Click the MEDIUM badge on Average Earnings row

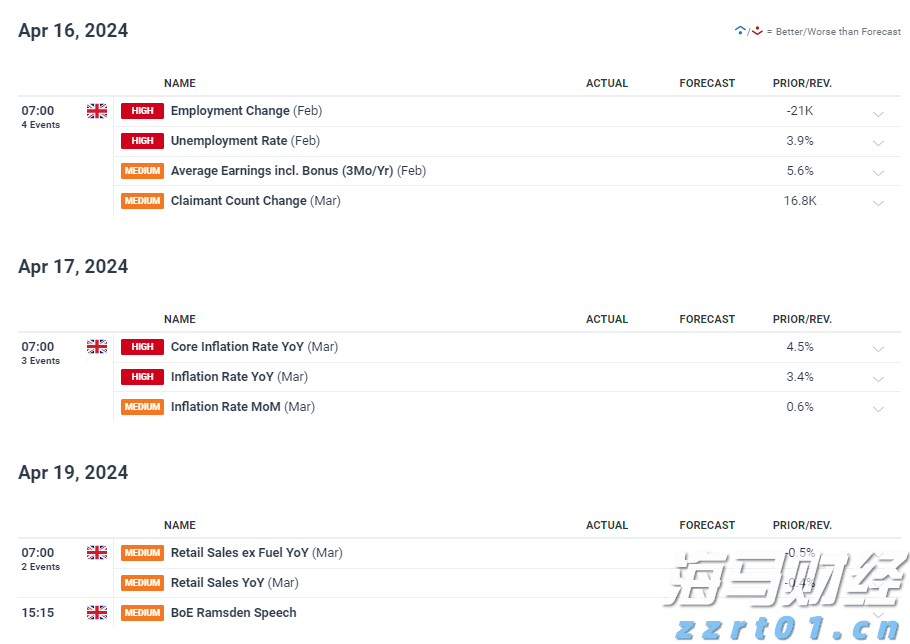pyautogui.click(x=142, y=170)
